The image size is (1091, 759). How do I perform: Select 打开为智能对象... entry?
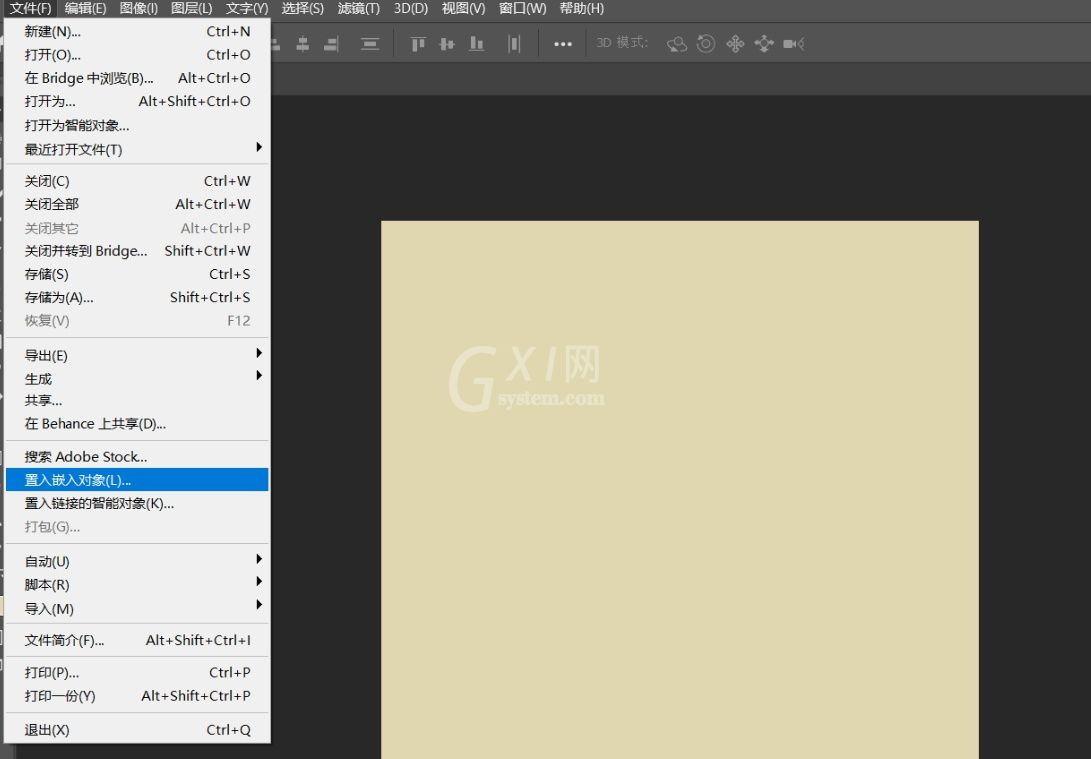pyautogui.click(x=137, y=125)
